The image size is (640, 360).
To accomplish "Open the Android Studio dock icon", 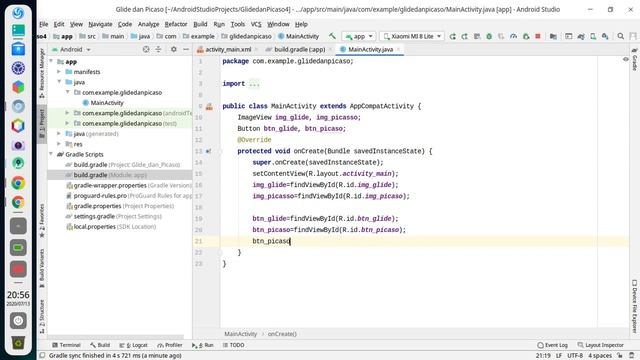I will (18, 164).
